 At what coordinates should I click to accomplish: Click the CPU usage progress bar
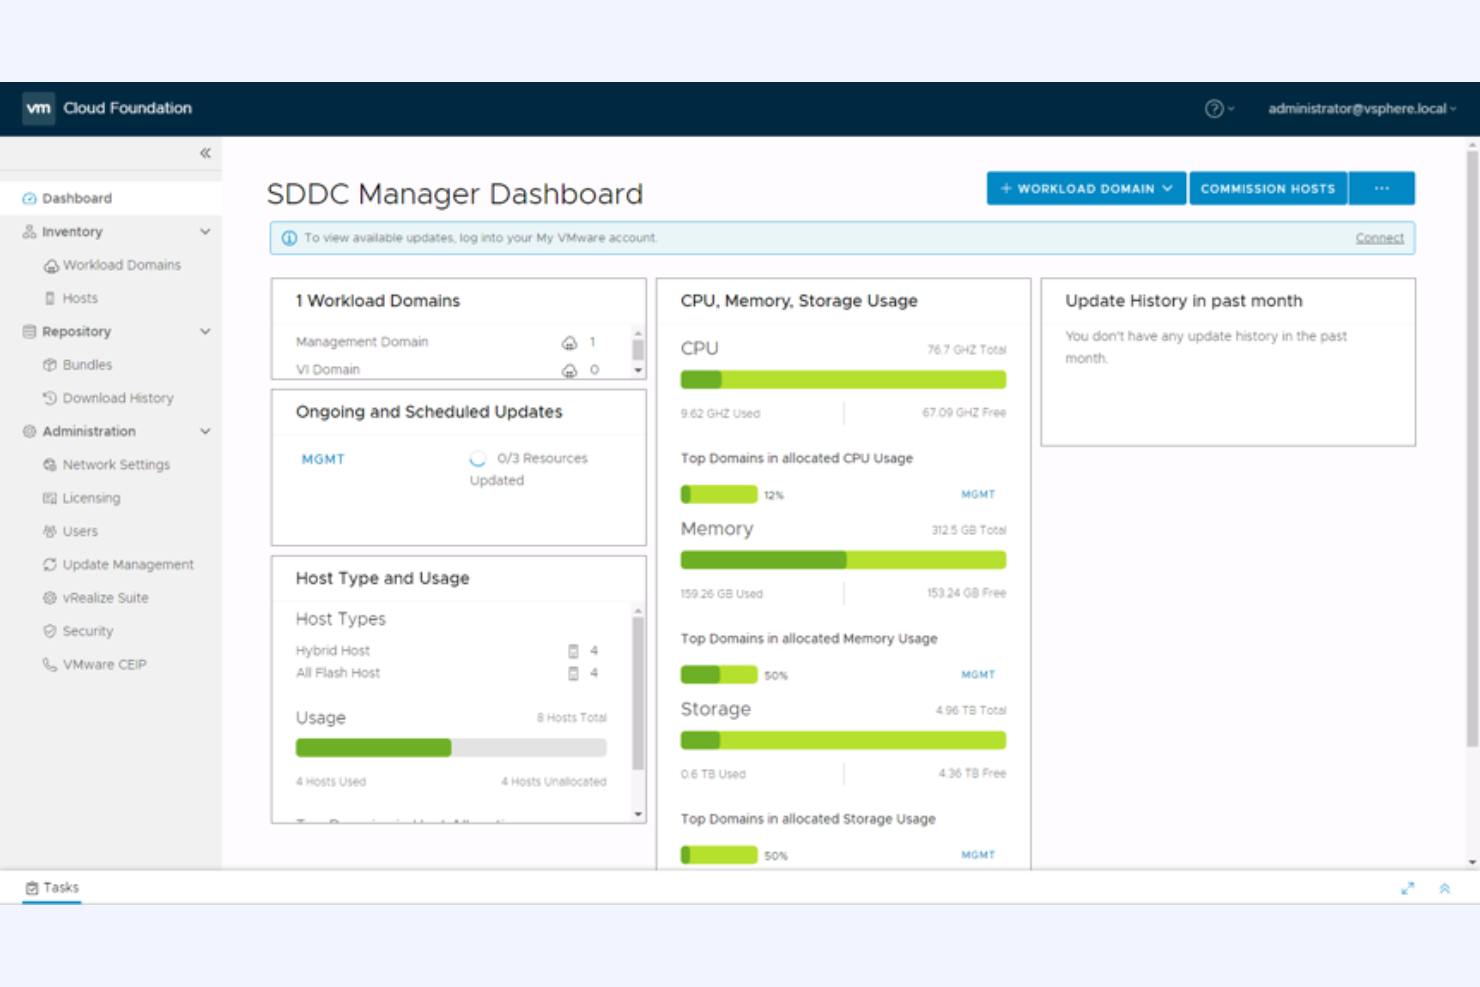843,379
